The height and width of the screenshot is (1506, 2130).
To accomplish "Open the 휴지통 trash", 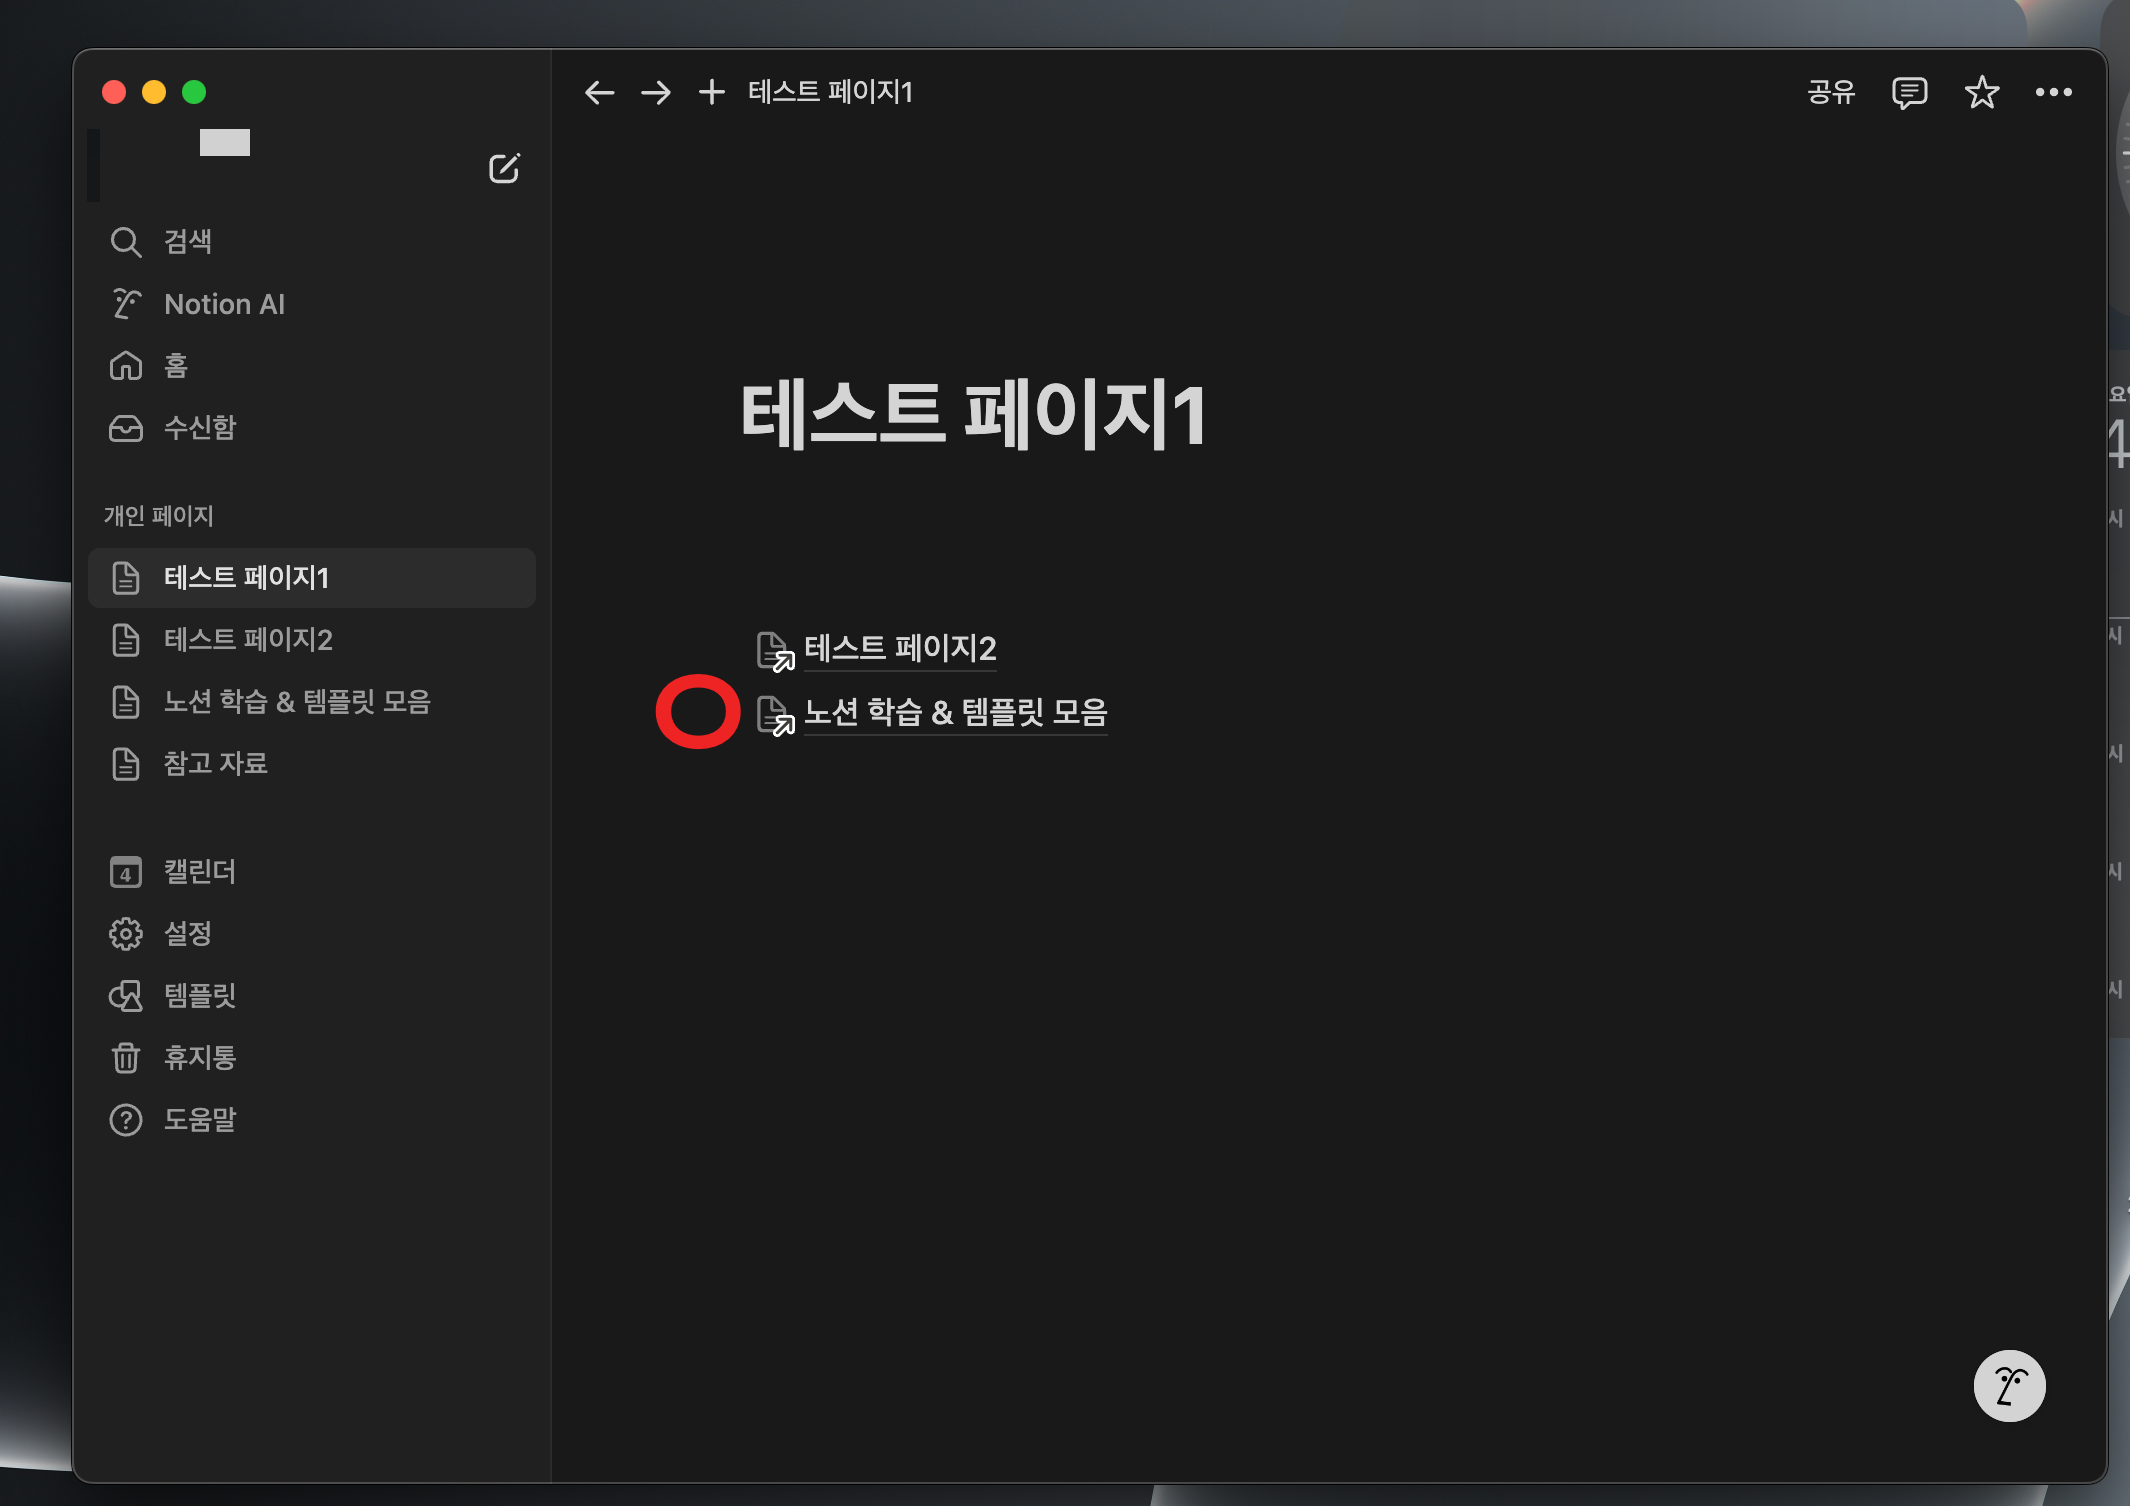I will [199, 1057].
